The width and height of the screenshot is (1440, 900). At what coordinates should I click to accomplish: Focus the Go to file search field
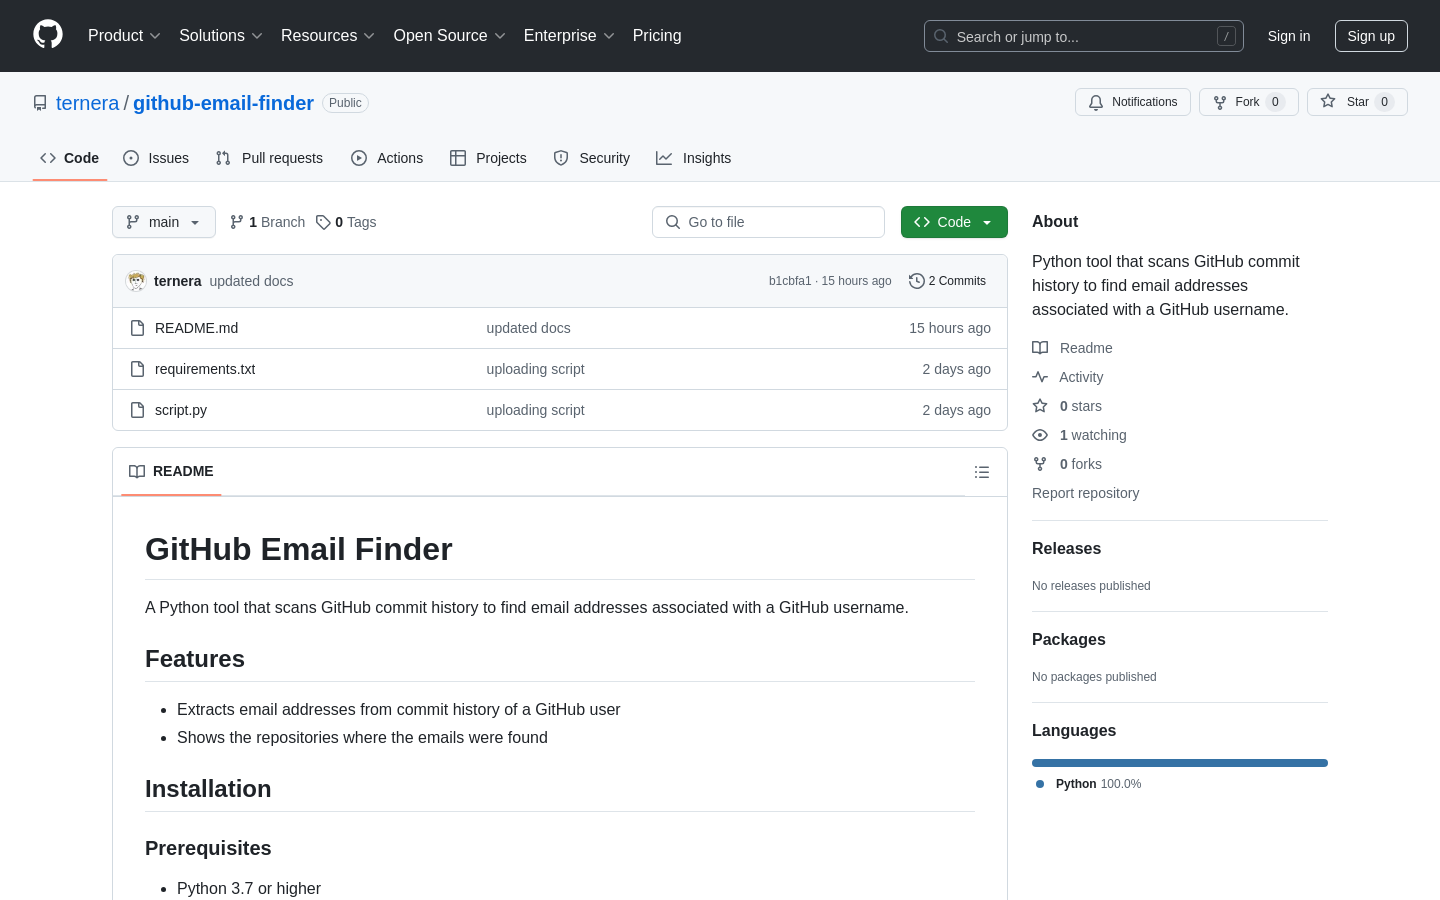(768, 222)
